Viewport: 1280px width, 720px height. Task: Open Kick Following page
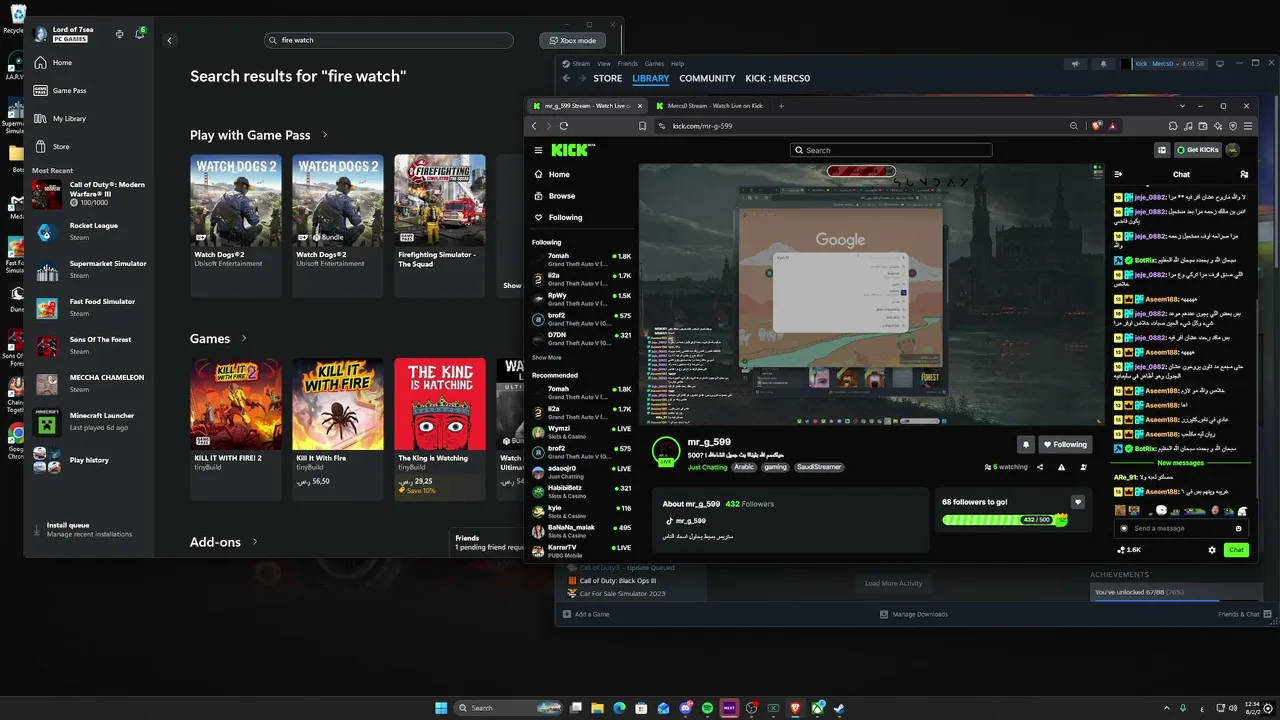tap(583, 217)
